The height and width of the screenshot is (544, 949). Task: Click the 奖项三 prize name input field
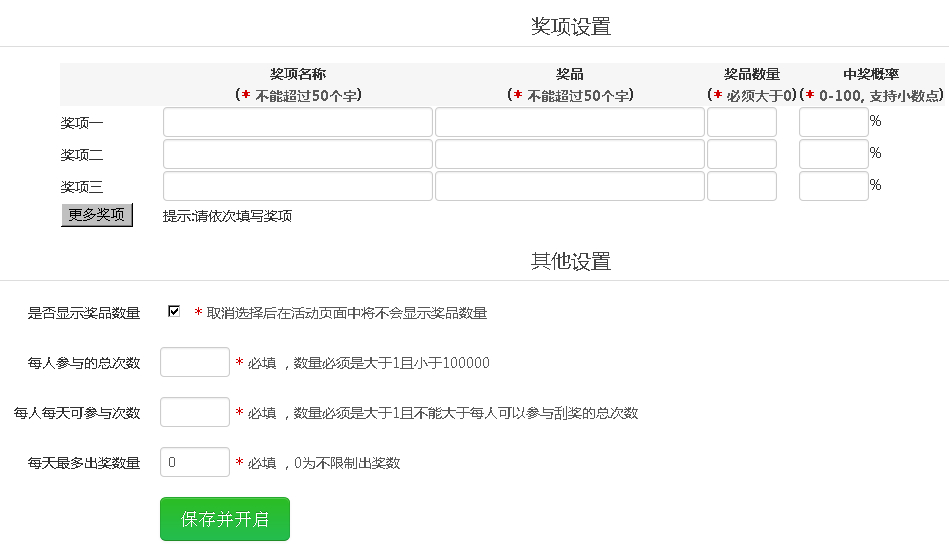tap(297, 187)
